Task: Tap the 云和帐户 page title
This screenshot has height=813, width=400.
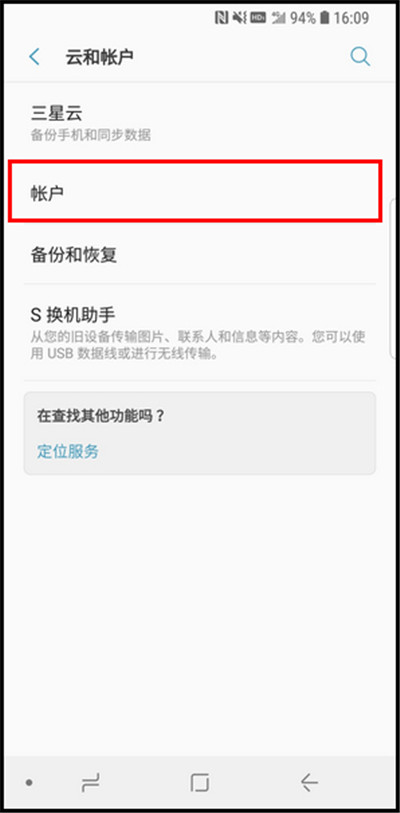Action: click(100, 57)
